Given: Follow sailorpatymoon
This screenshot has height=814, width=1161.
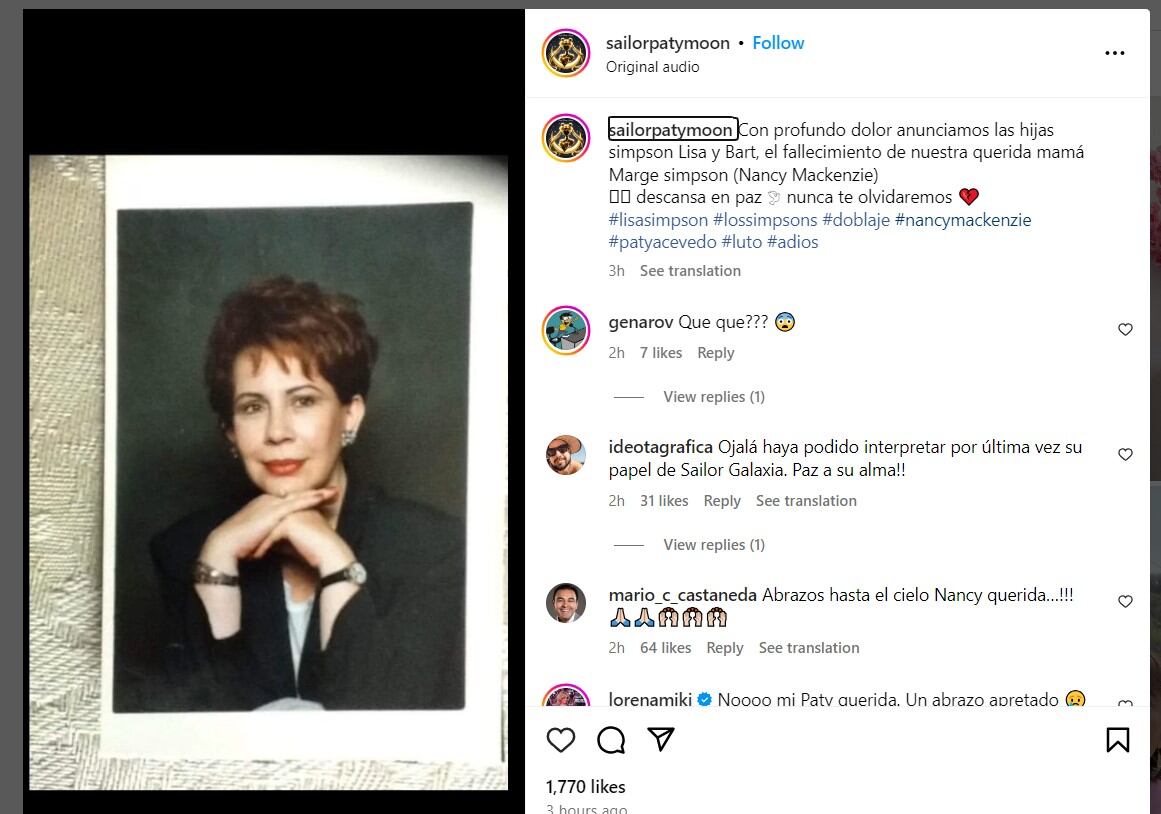Looking at the screenshot, I should coord(778,43).
